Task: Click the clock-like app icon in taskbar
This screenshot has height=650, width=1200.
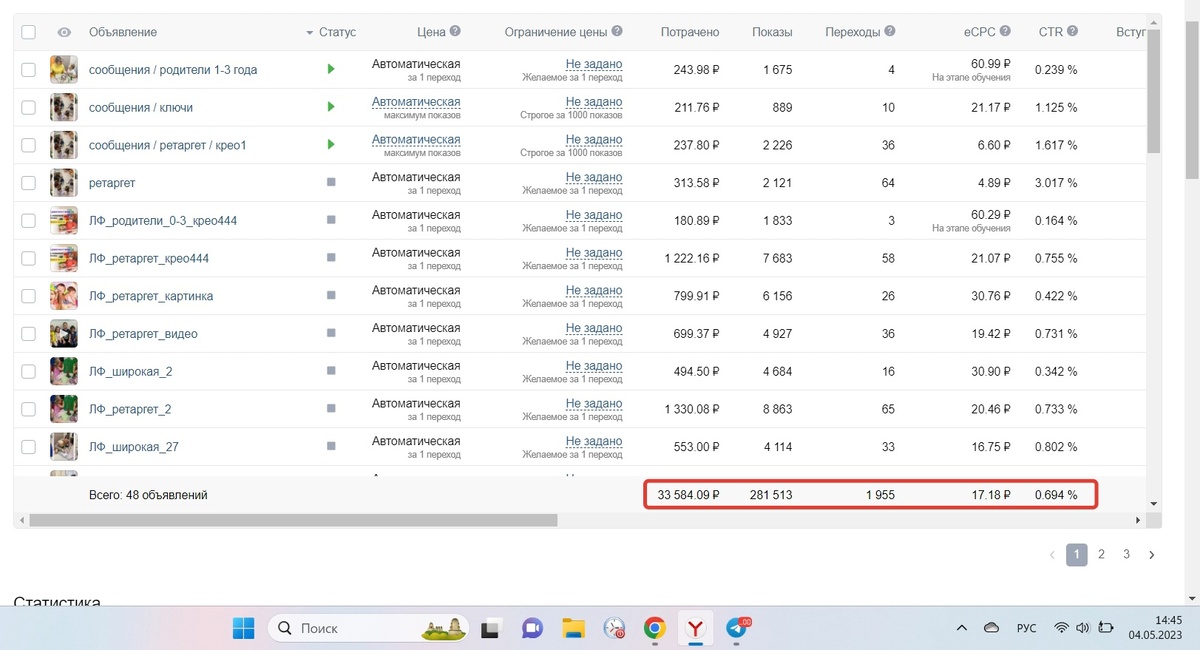Action: pos(614,628)
